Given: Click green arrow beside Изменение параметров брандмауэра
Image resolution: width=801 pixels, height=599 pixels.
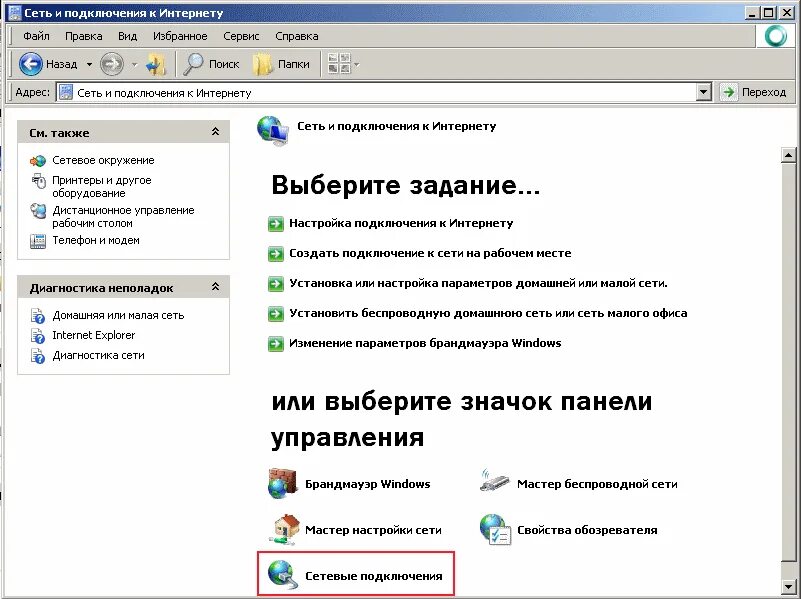Looking at the screenshot, I should point(276,344).
